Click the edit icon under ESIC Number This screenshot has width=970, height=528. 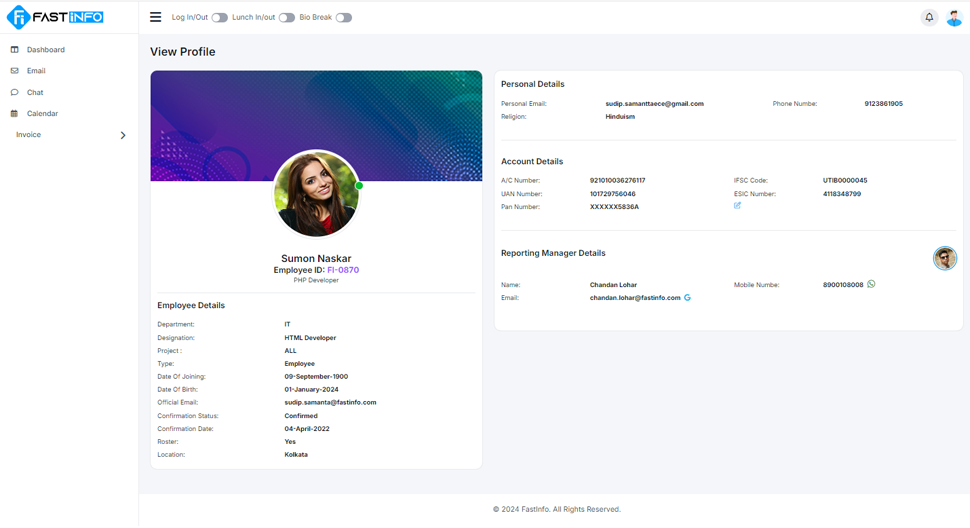point(737,206)
